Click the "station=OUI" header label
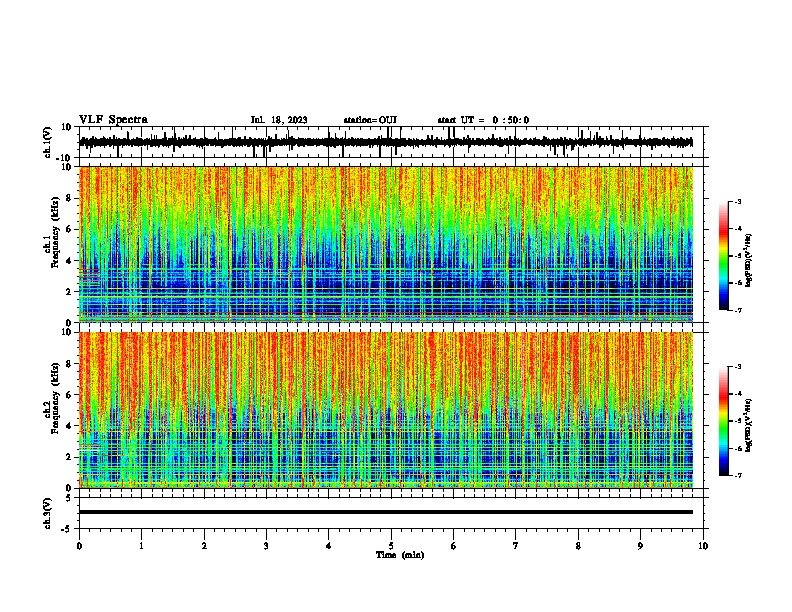The width and height of the screenshot is (792, 612). (370, 120)
